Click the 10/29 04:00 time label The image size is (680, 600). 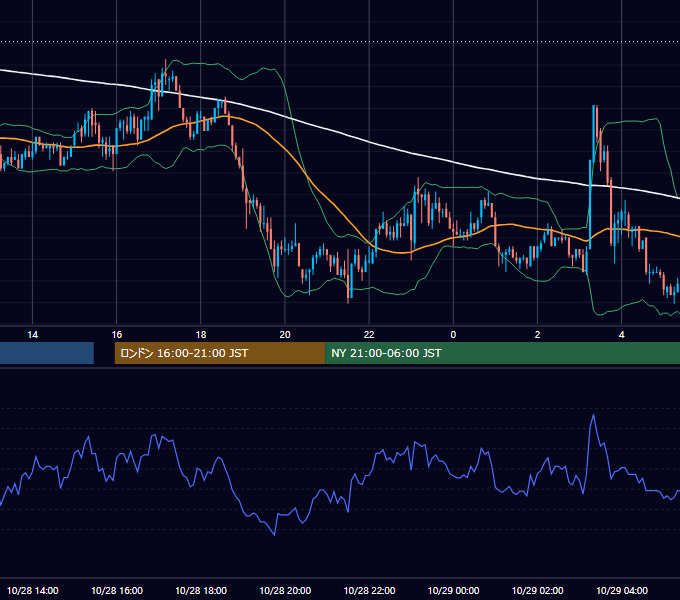pyautogui.click(x=621, y=590)
